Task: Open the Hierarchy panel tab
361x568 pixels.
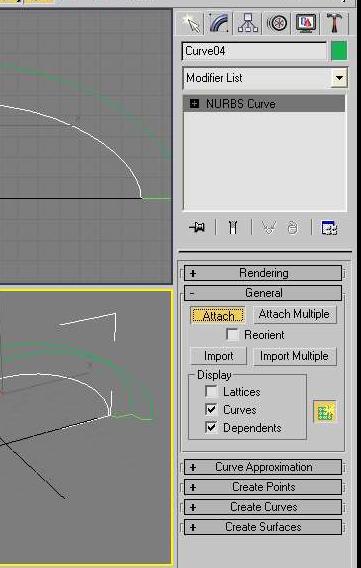Action: tap(248, 24)
